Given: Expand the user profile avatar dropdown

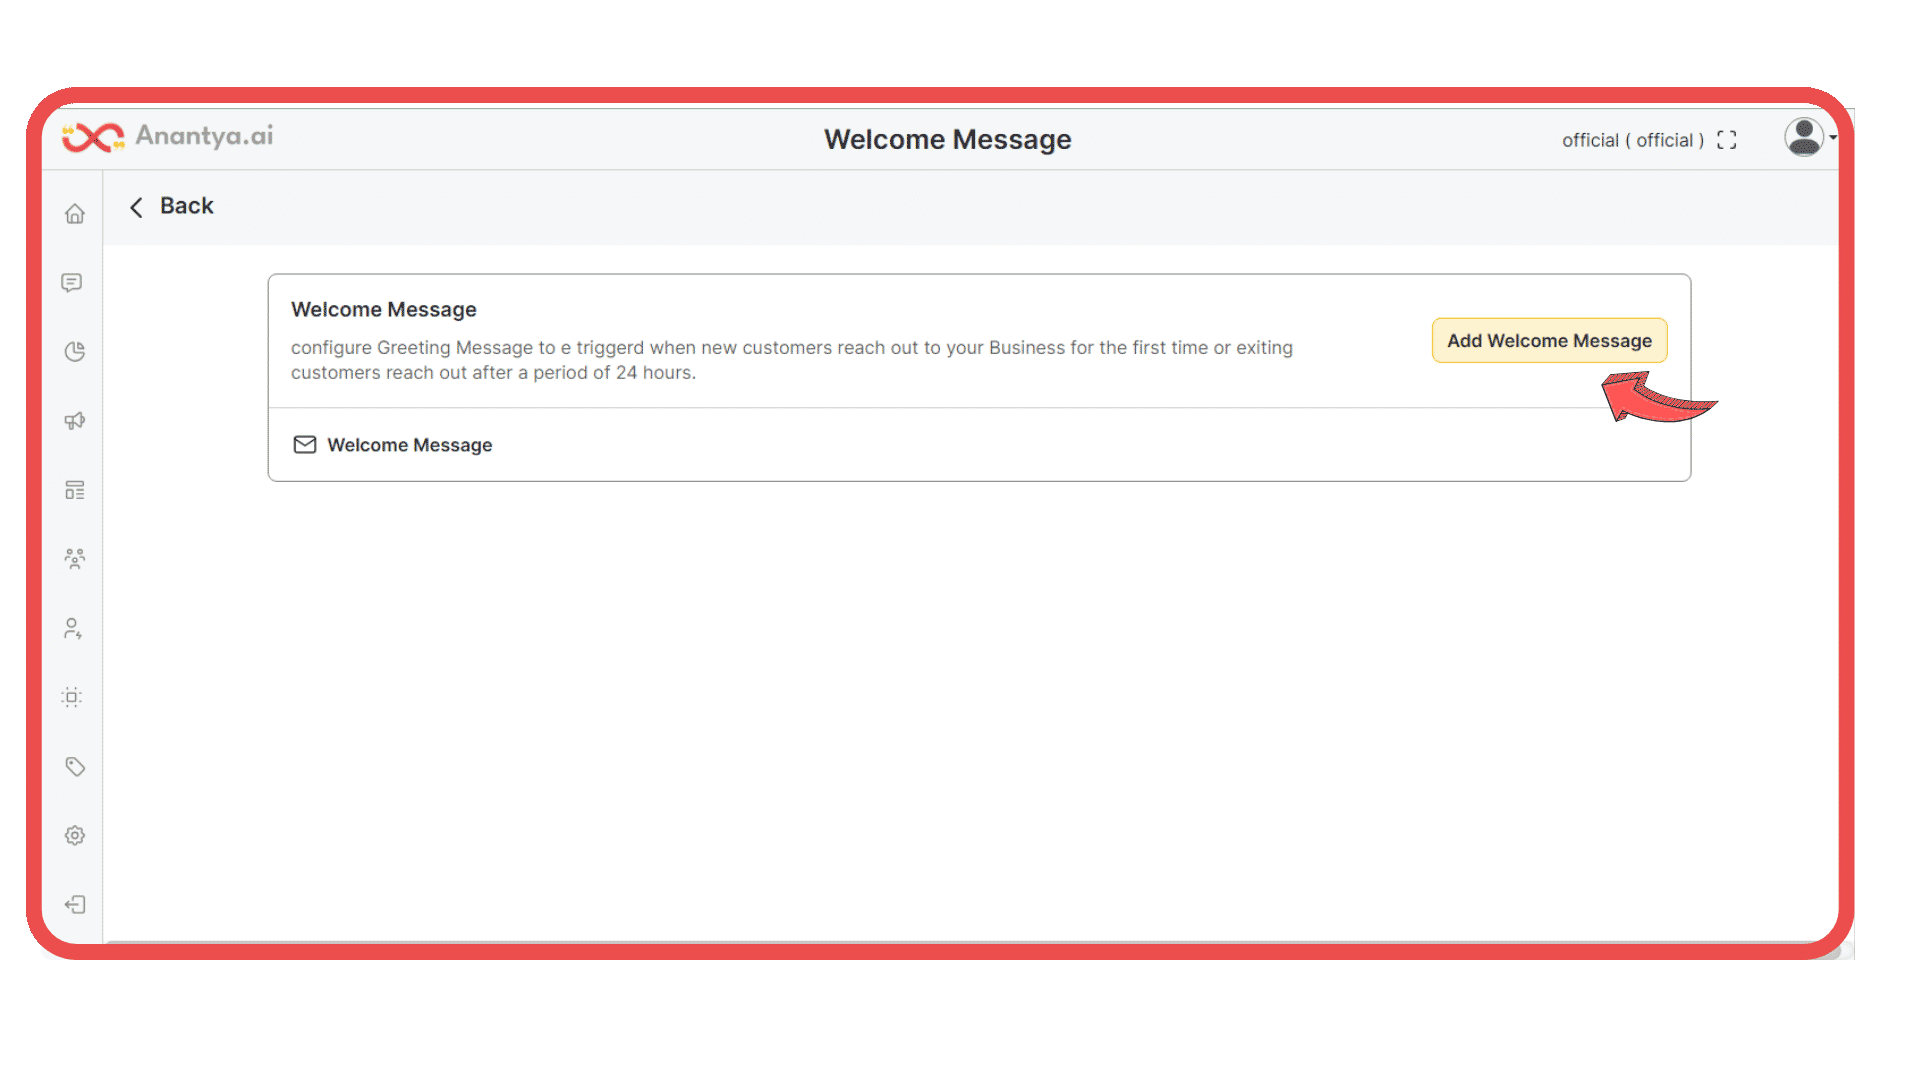Looking at the screenshot, I should click(x=1810, y=137).
